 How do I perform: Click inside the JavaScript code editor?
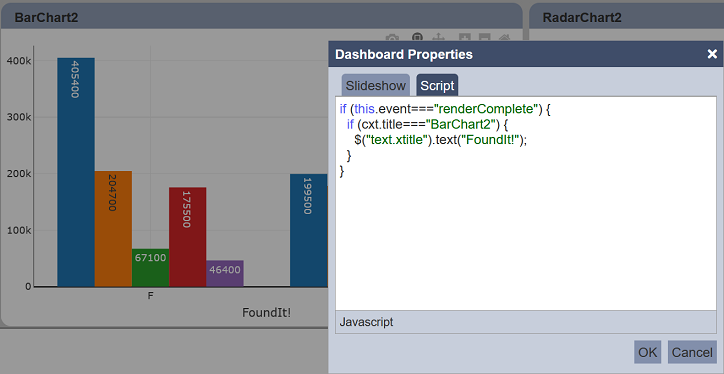point(526,203)
